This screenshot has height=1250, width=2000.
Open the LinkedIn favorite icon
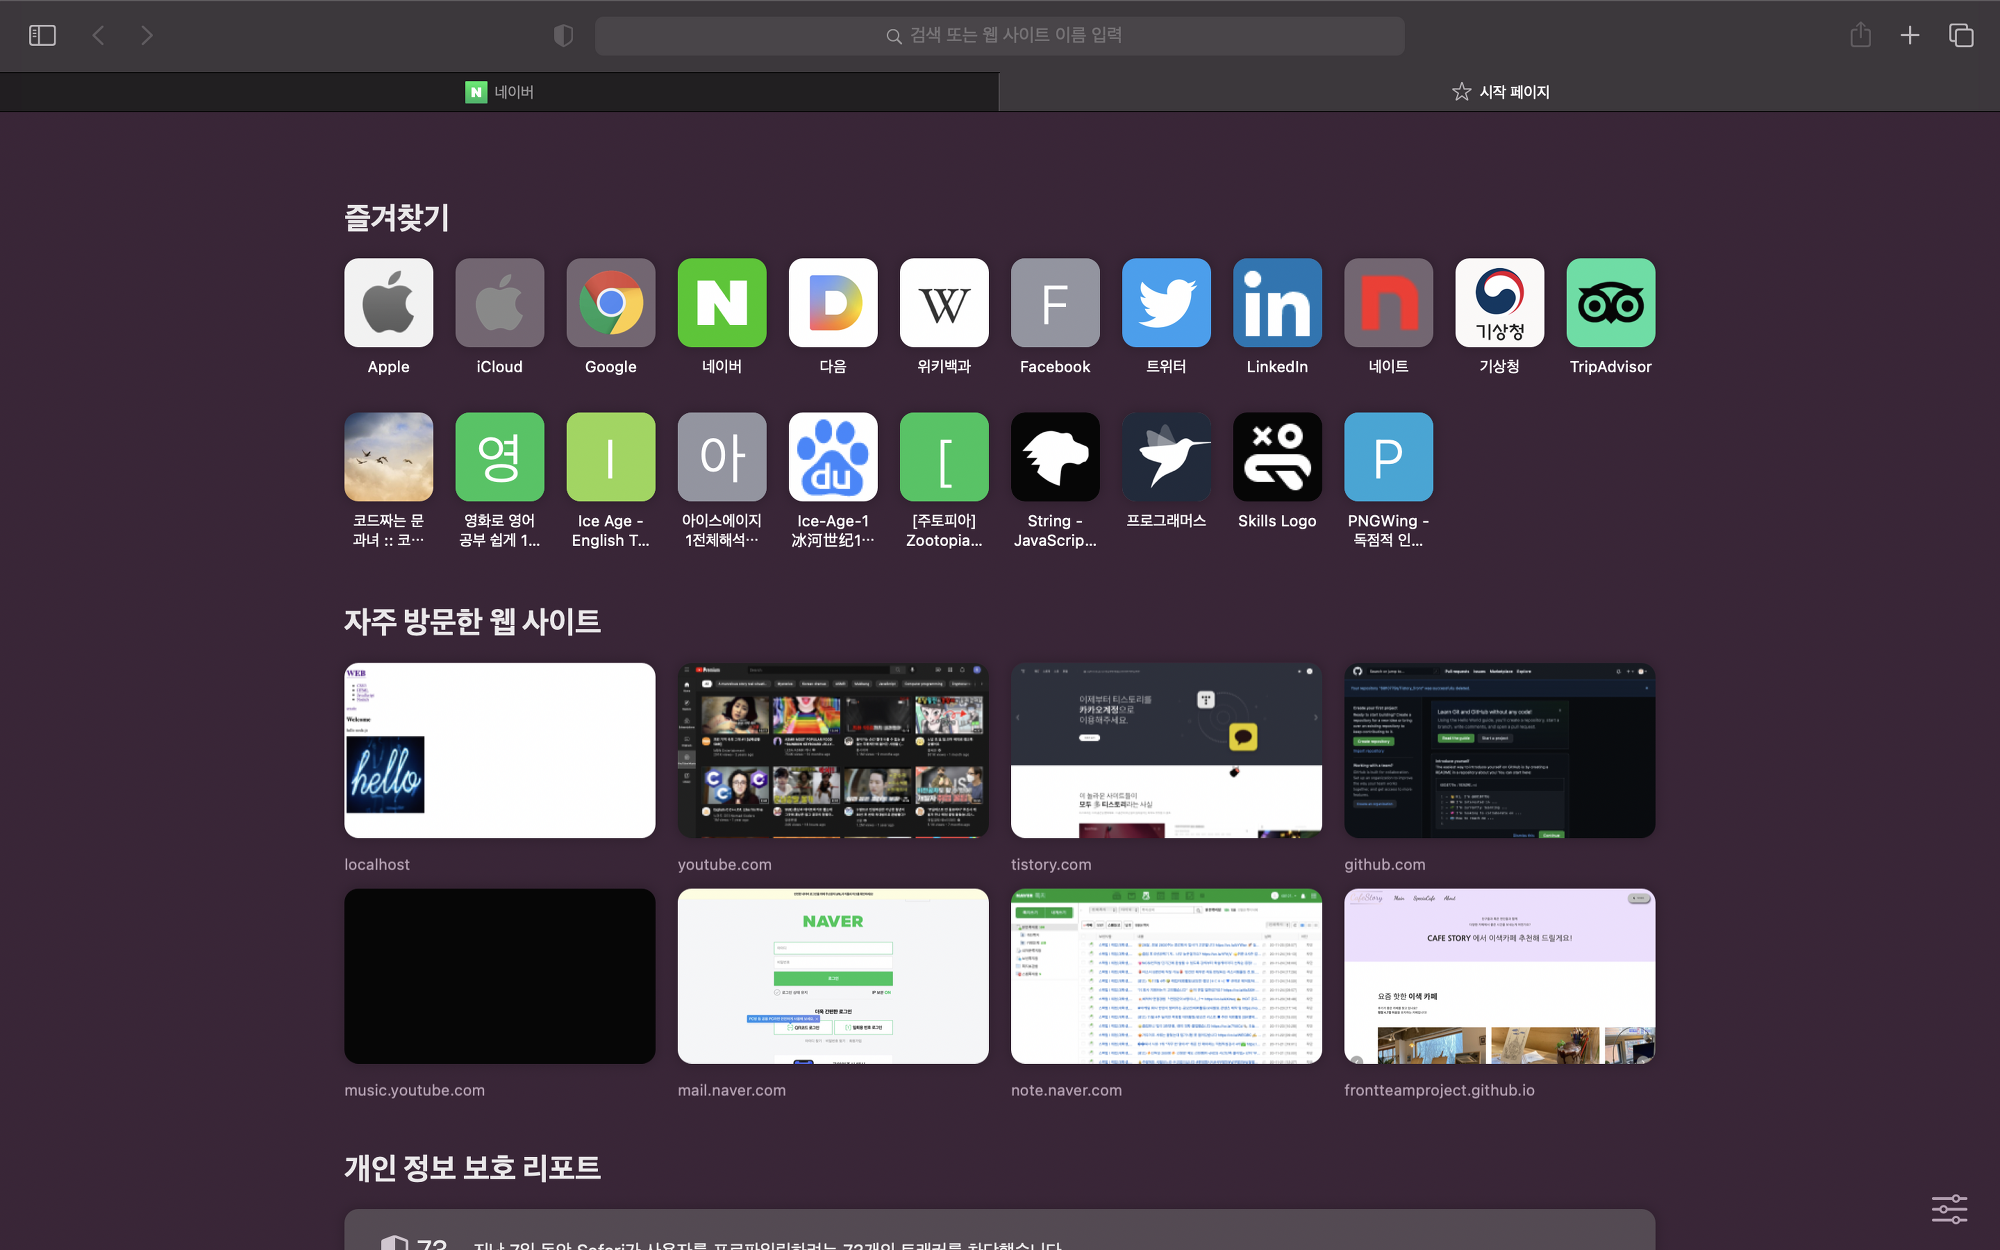tap(1277, 303)
